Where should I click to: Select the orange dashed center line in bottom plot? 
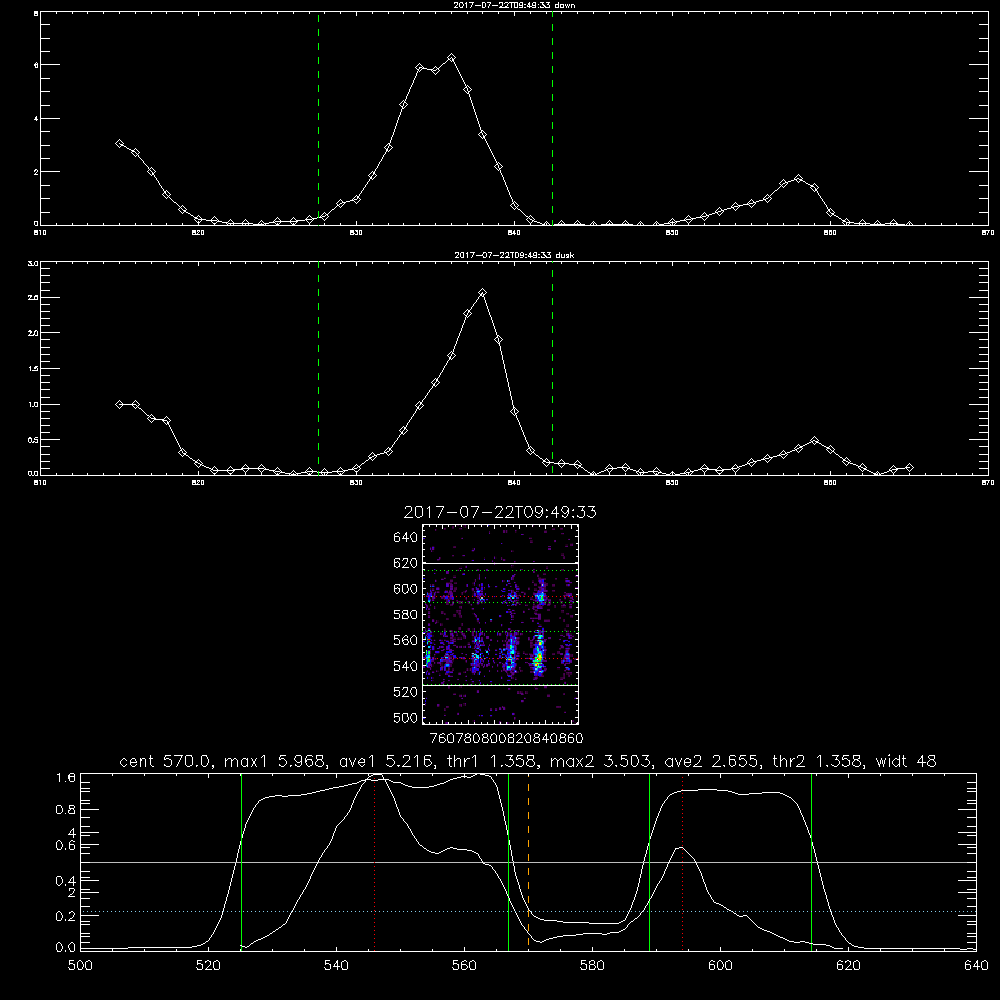click(529, 861)
